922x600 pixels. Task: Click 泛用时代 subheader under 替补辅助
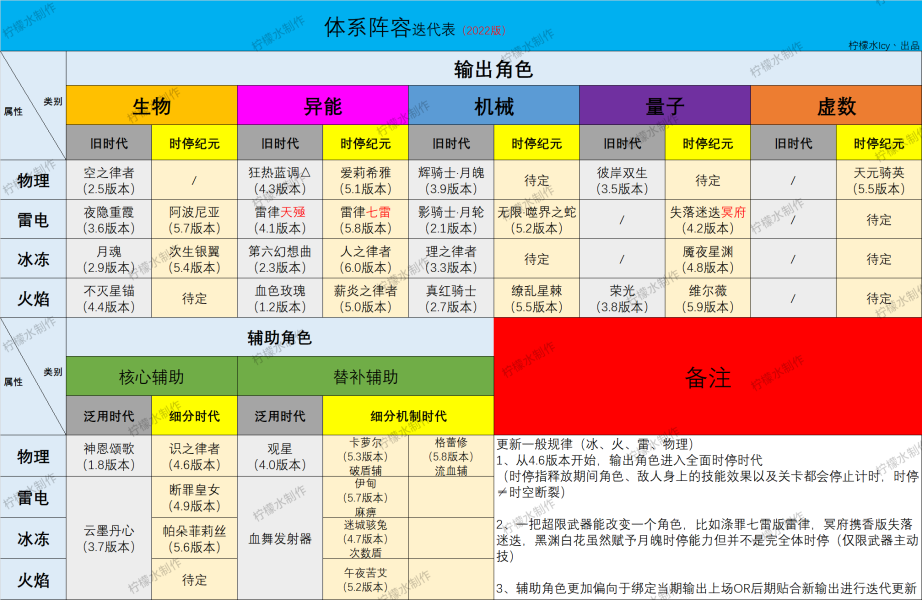coord(280,416)
